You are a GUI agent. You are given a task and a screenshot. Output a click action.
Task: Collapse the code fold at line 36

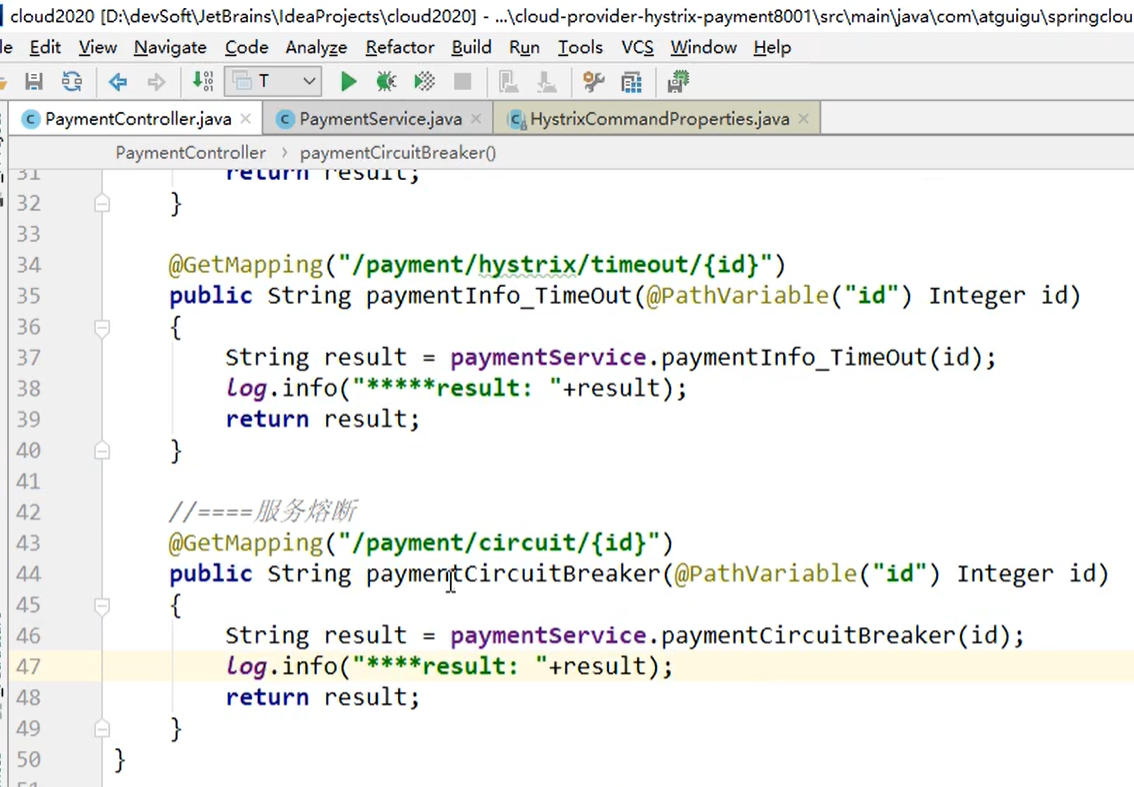(102, 328)
